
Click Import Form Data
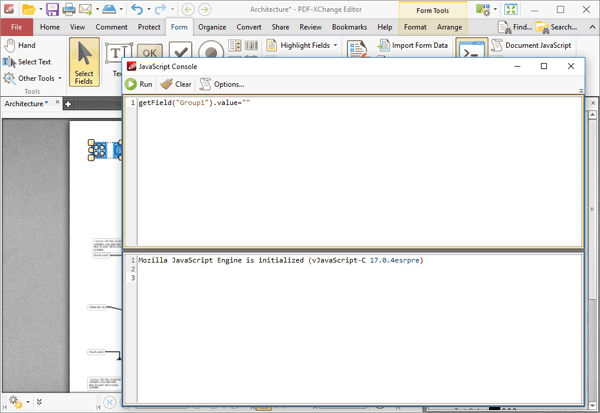412,45
